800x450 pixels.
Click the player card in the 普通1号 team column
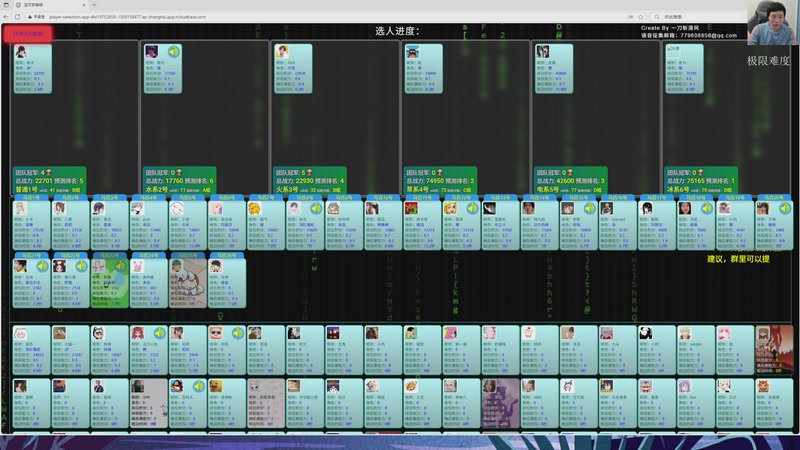point(33,68)
